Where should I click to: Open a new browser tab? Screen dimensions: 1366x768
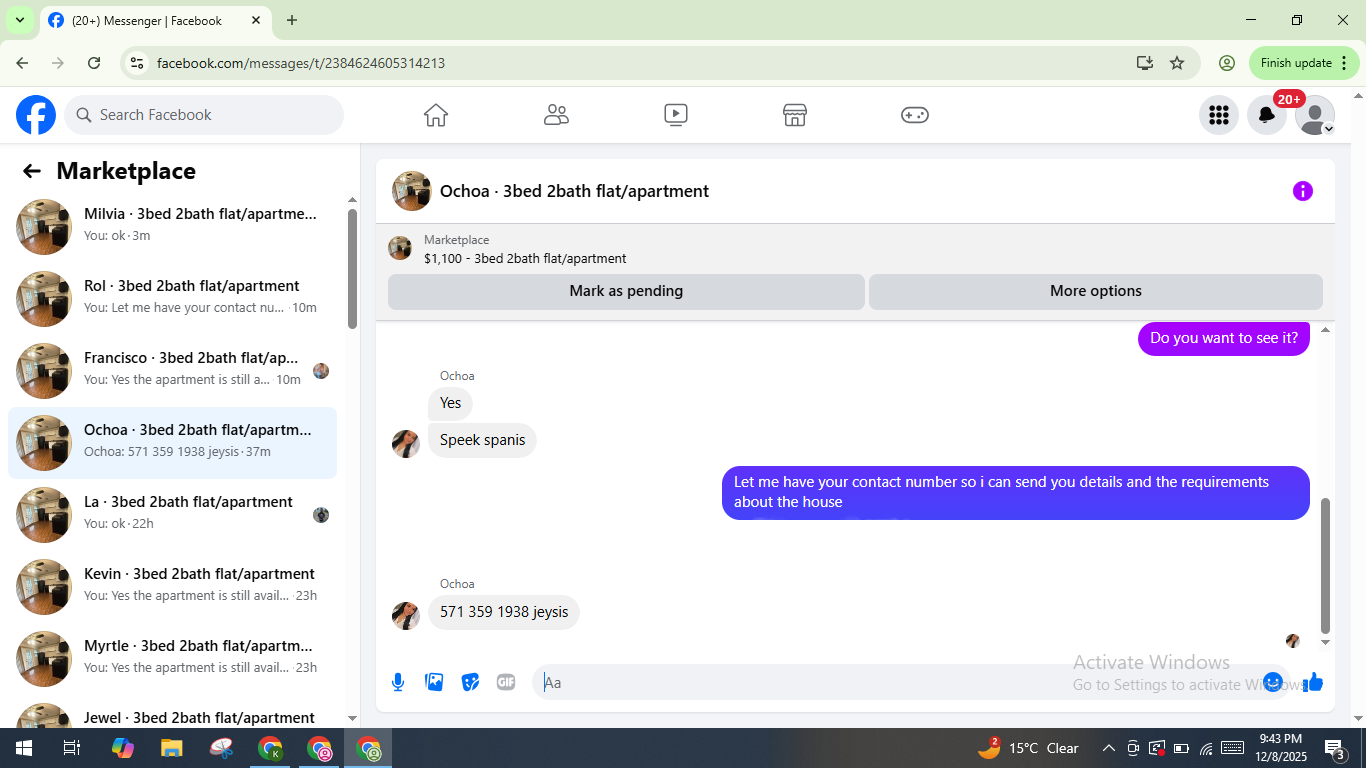click(x=292, y=20)
